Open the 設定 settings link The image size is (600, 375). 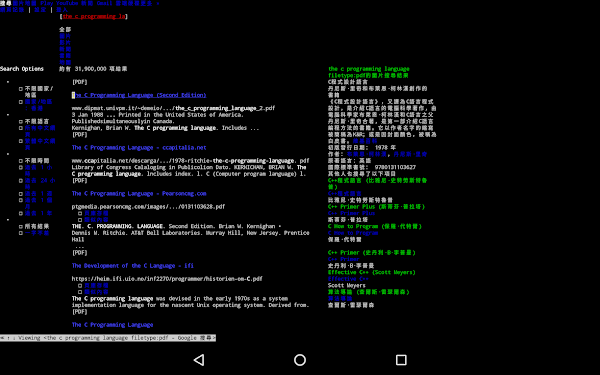click(40, 10)
